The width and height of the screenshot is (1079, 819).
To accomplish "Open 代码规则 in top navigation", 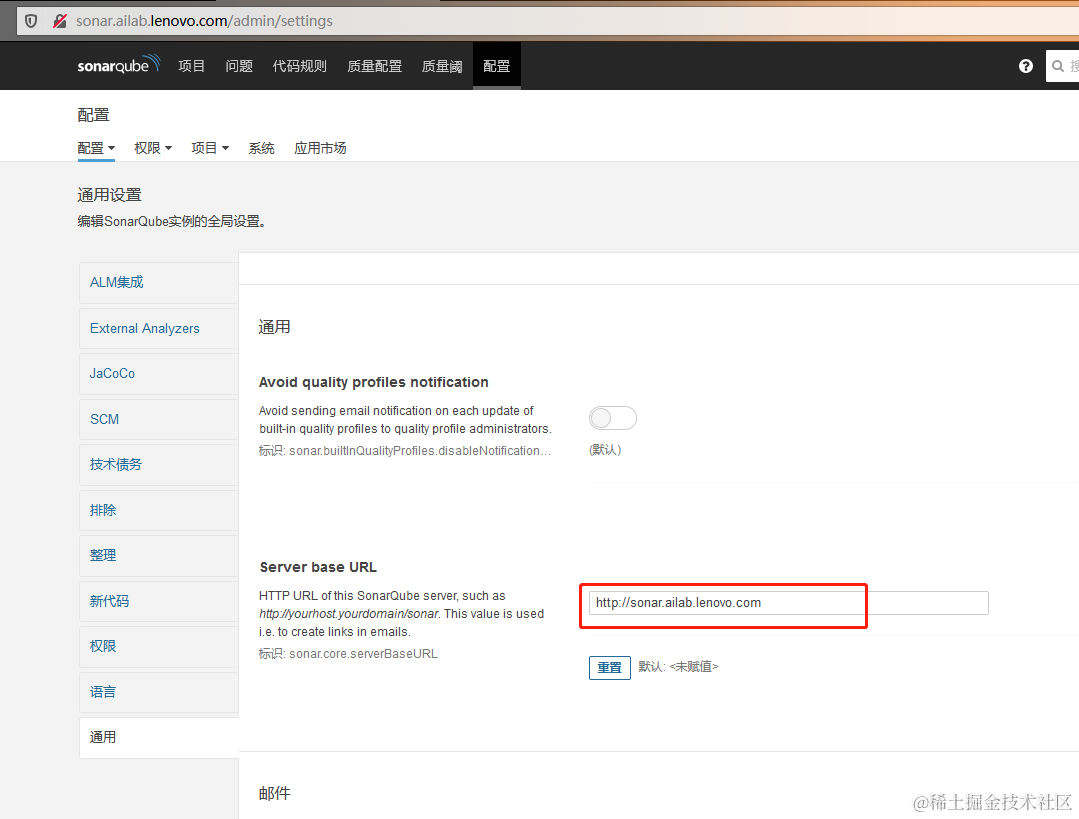I will click(x=299, y=66).
